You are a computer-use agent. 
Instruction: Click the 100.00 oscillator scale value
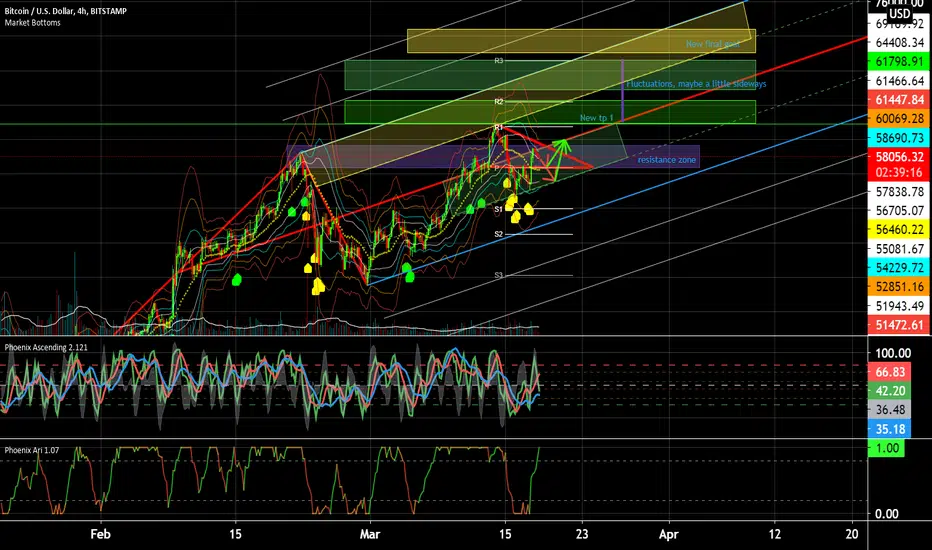point(892,353)
